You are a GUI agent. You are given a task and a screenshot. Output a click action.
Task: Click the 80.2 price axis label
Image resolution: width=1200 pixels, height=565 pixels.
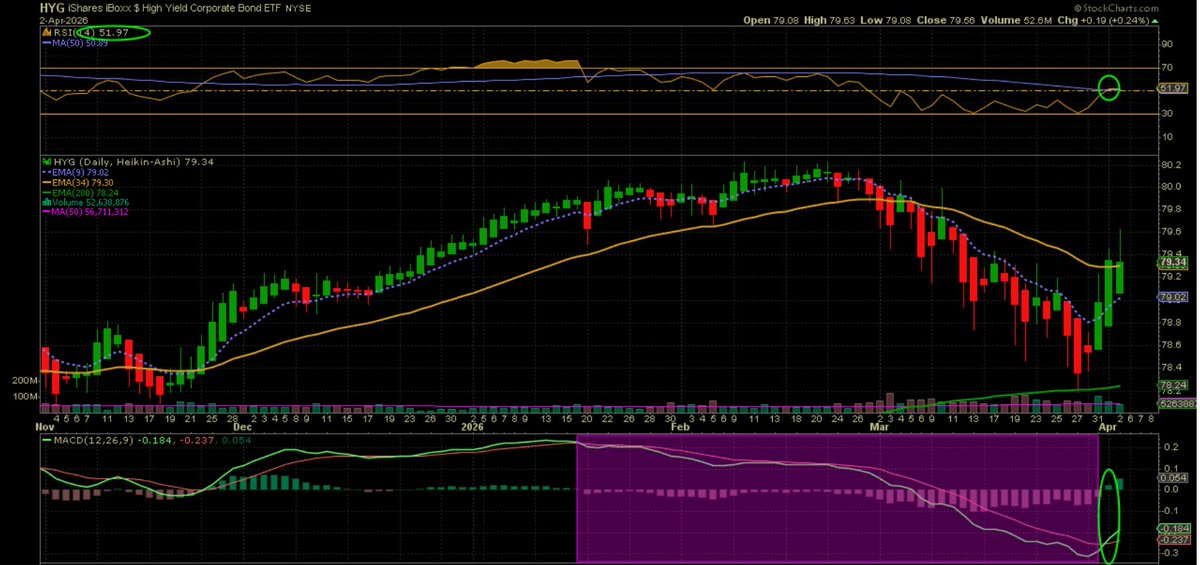1171,164
